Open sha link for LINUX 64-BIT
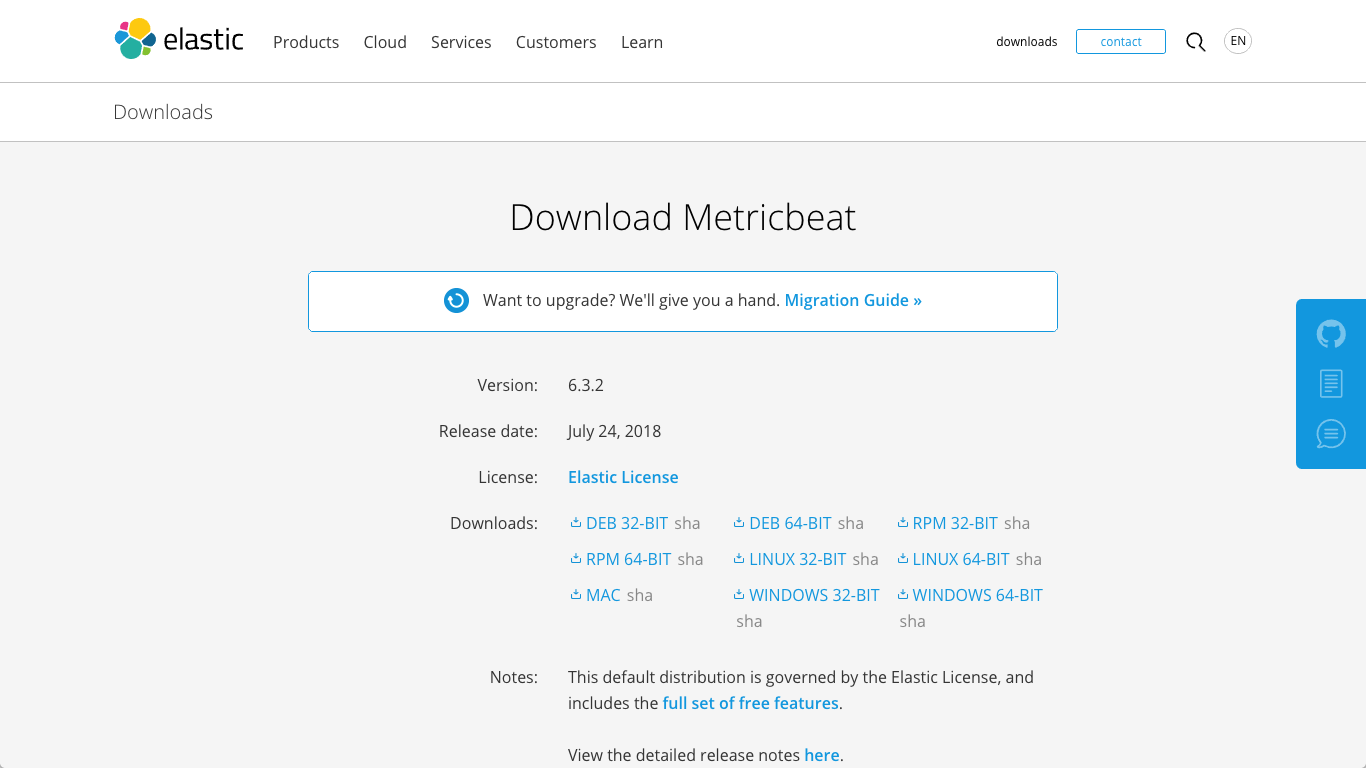The width and height of the screenshot is (1366, 768). pos(1029,559)
